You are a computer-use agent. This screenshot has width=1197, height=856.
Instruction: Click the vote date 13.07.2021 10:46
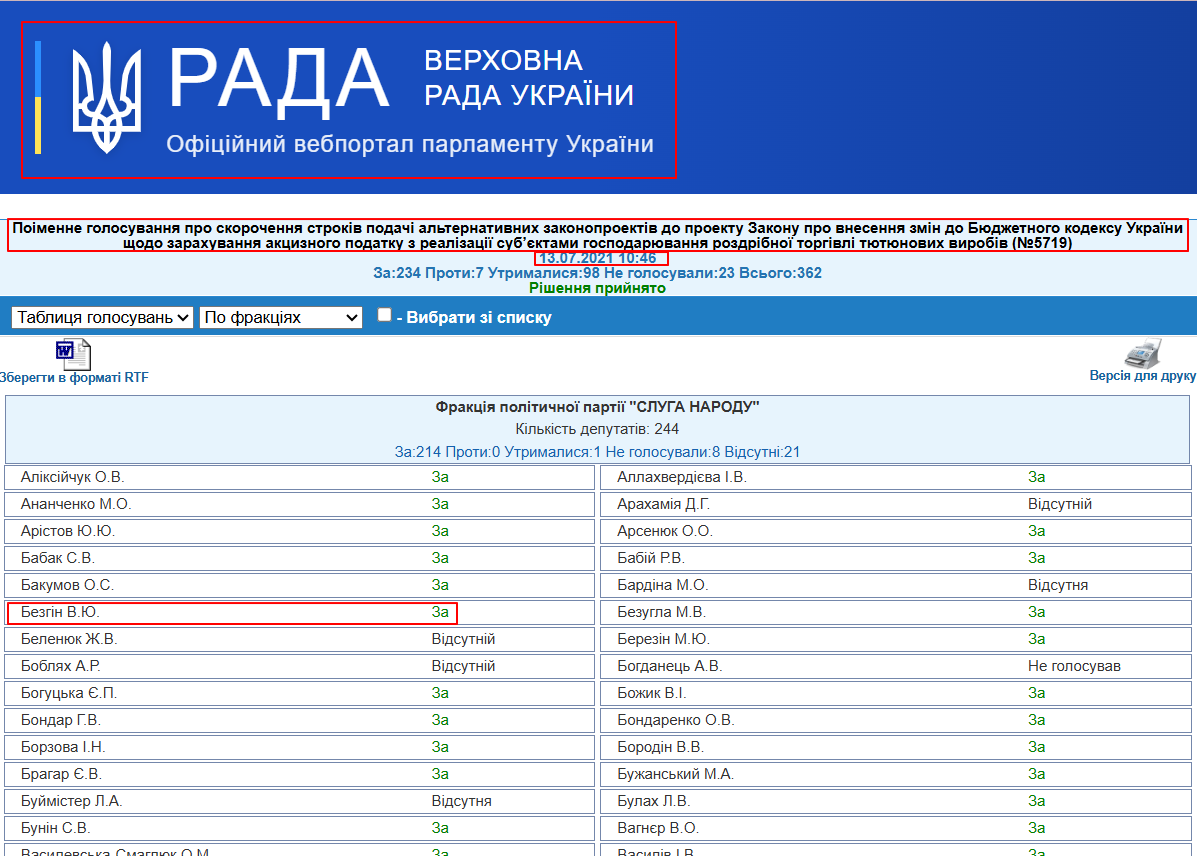click(x=598, y=258)
